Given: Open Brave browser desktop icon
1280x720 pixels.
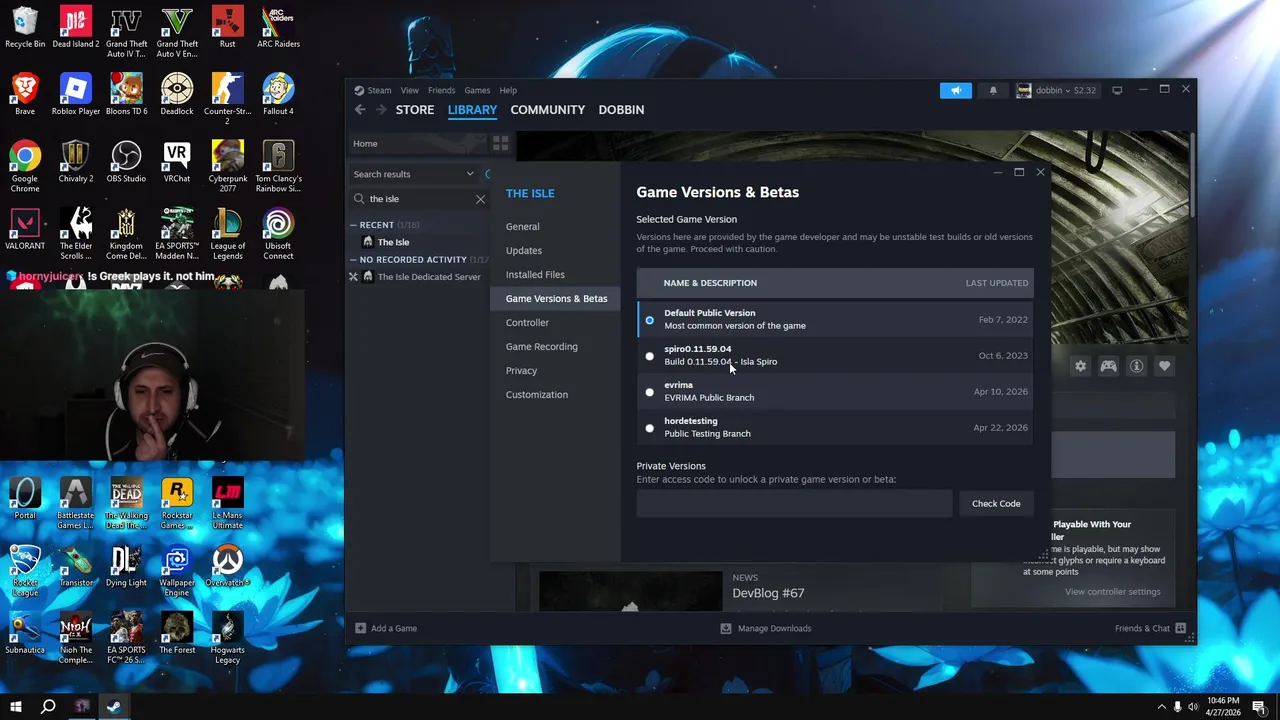Looking at the screenshot, I should click(x=25, y=94).
